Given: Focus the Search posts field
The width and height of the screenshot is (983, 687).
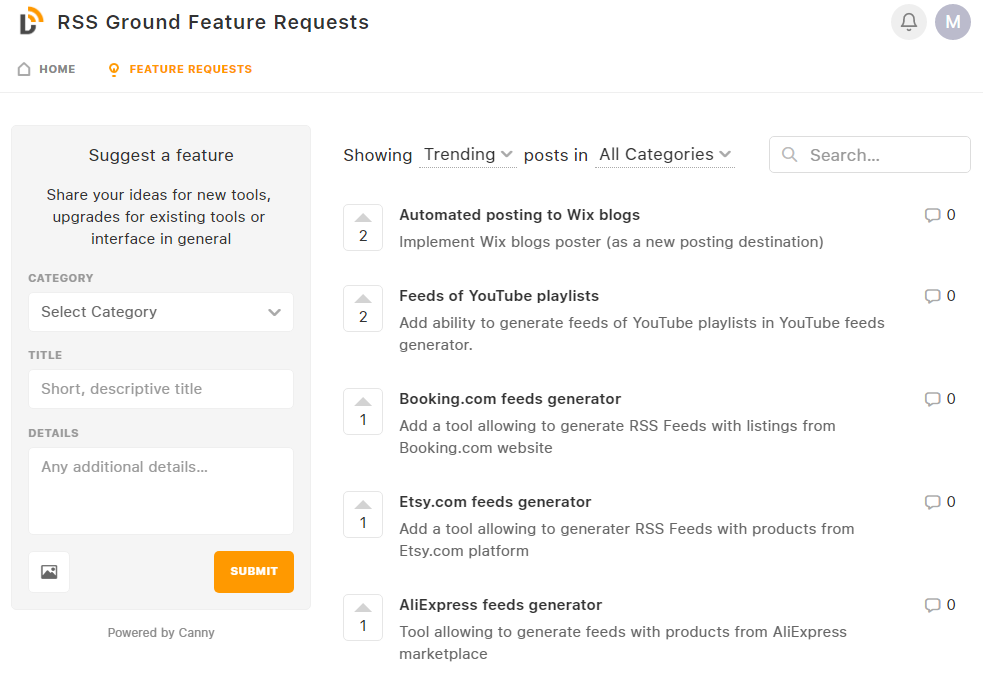Looking at the screenshot, I should tap(870, 154).
